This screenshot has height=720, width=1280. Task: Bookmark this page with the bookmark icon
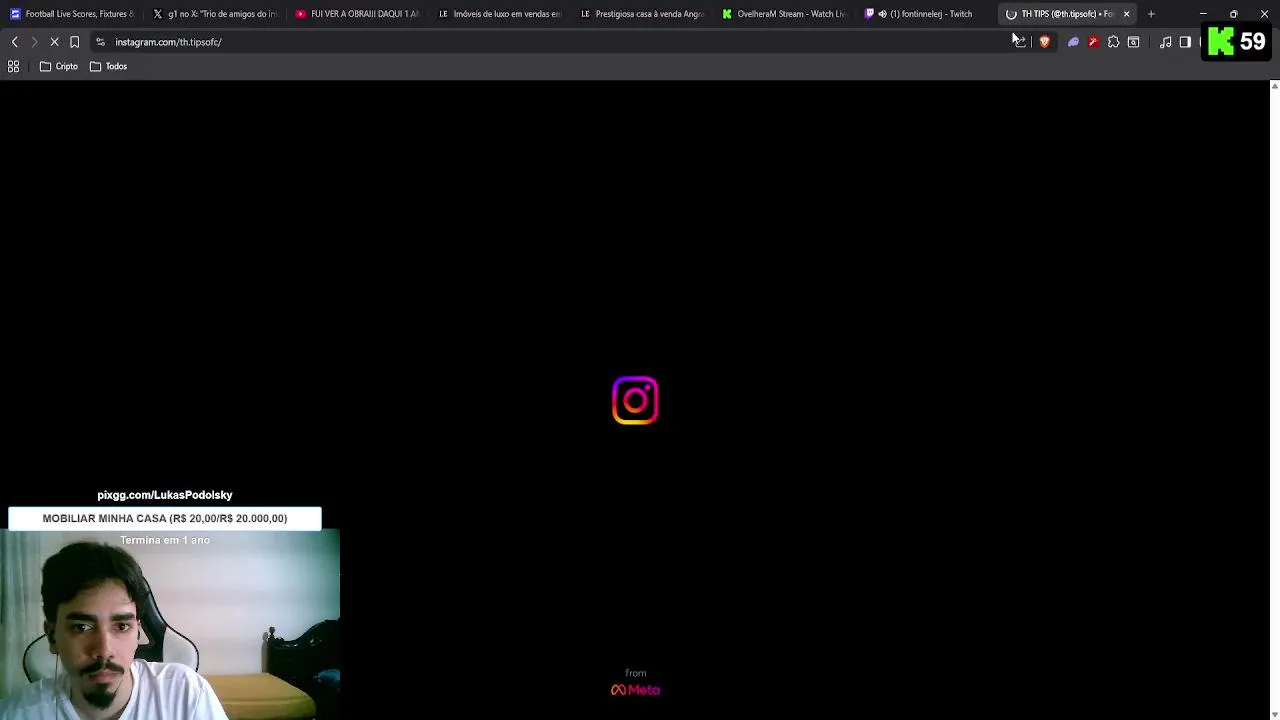point(74,42)
